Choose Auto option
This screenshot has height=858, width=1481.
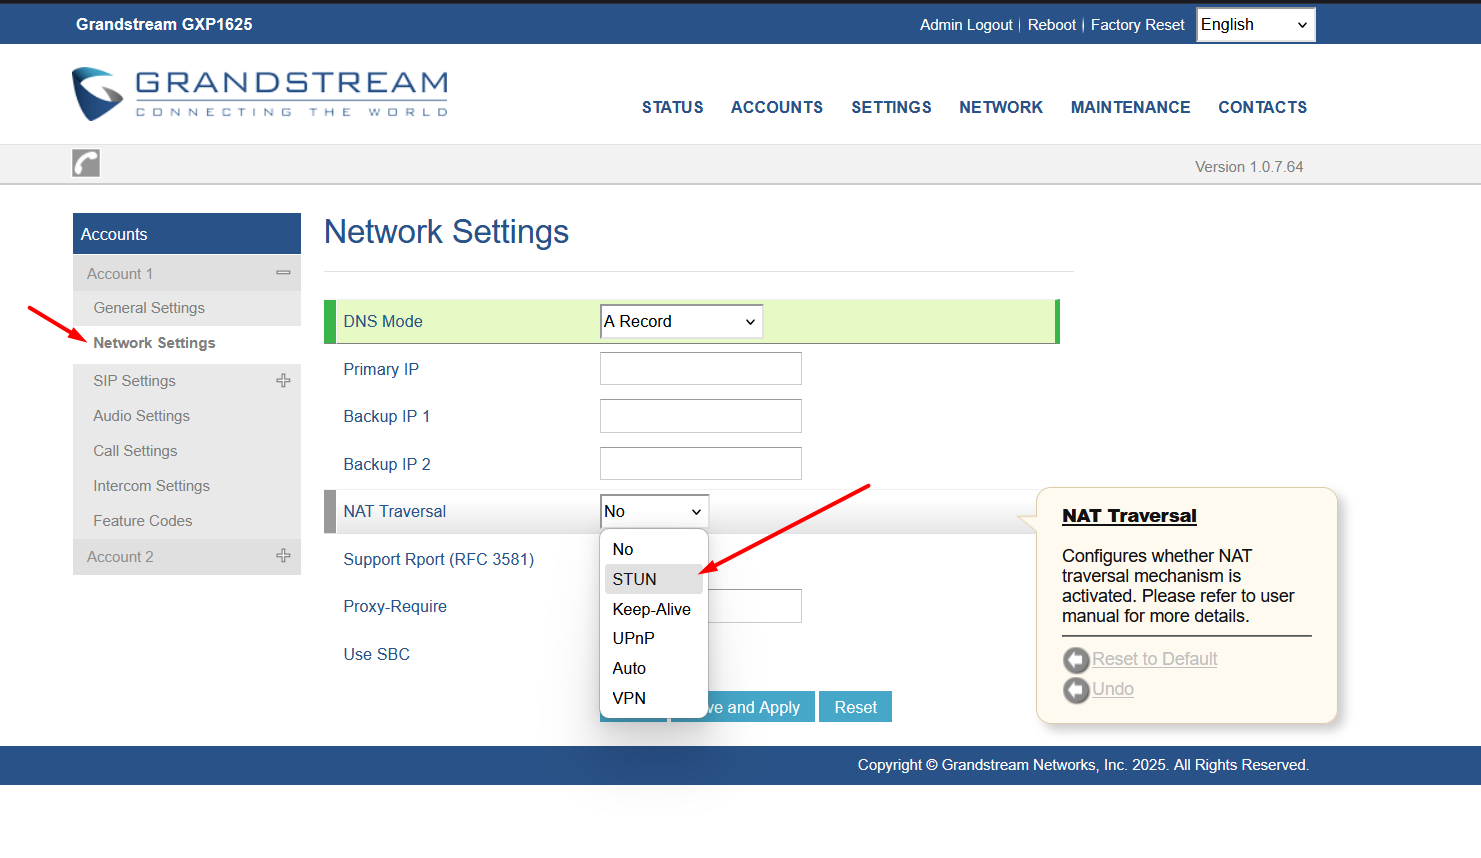[x=654, y=668]
